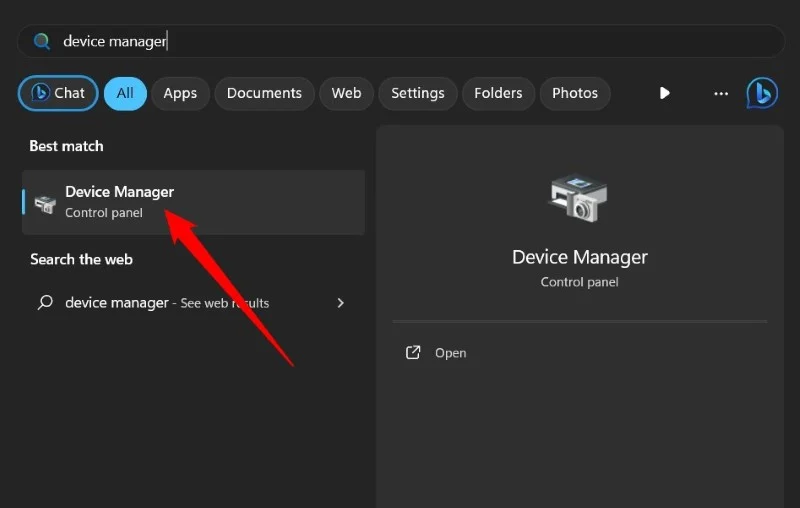Select the Photos filter tab

pos(575,93)
